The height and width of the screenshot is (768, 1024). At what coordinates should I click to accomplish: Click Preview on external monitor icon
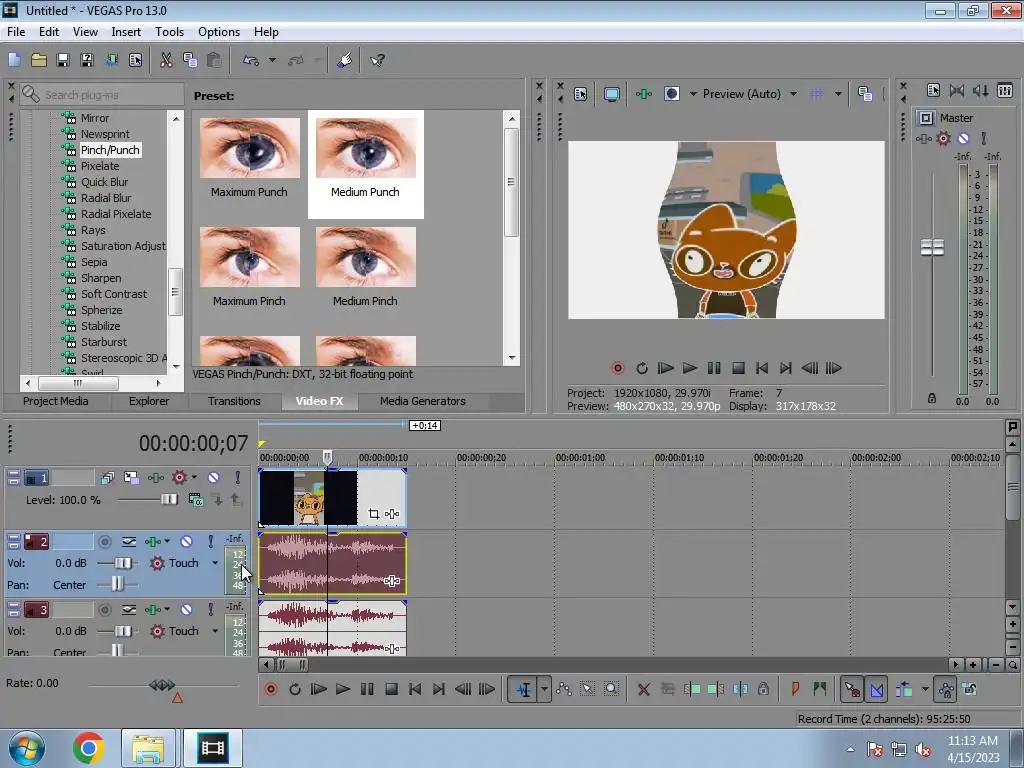[612, 94]
